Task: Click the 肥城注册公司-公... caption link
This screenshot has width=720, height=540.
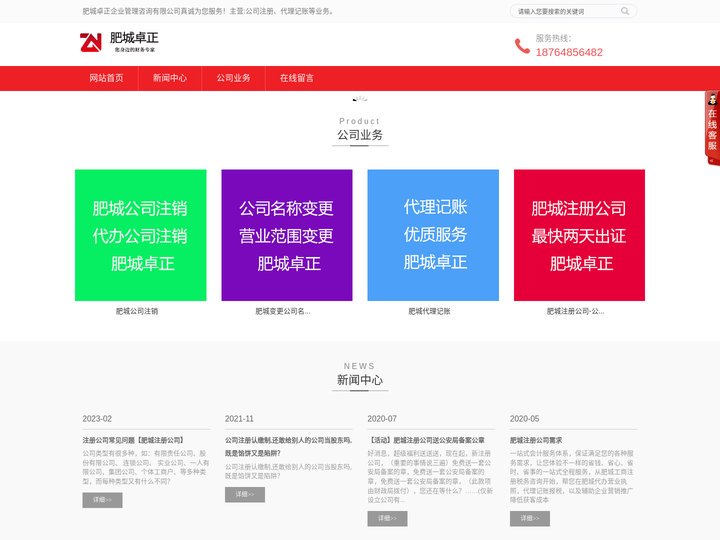Action: (575, 311)
